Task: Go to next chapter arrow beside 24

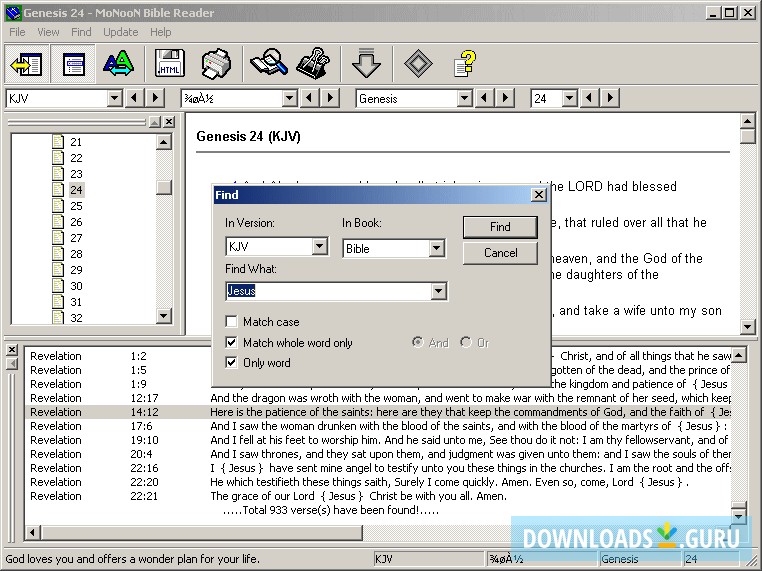Action: [x=610, y=98]
